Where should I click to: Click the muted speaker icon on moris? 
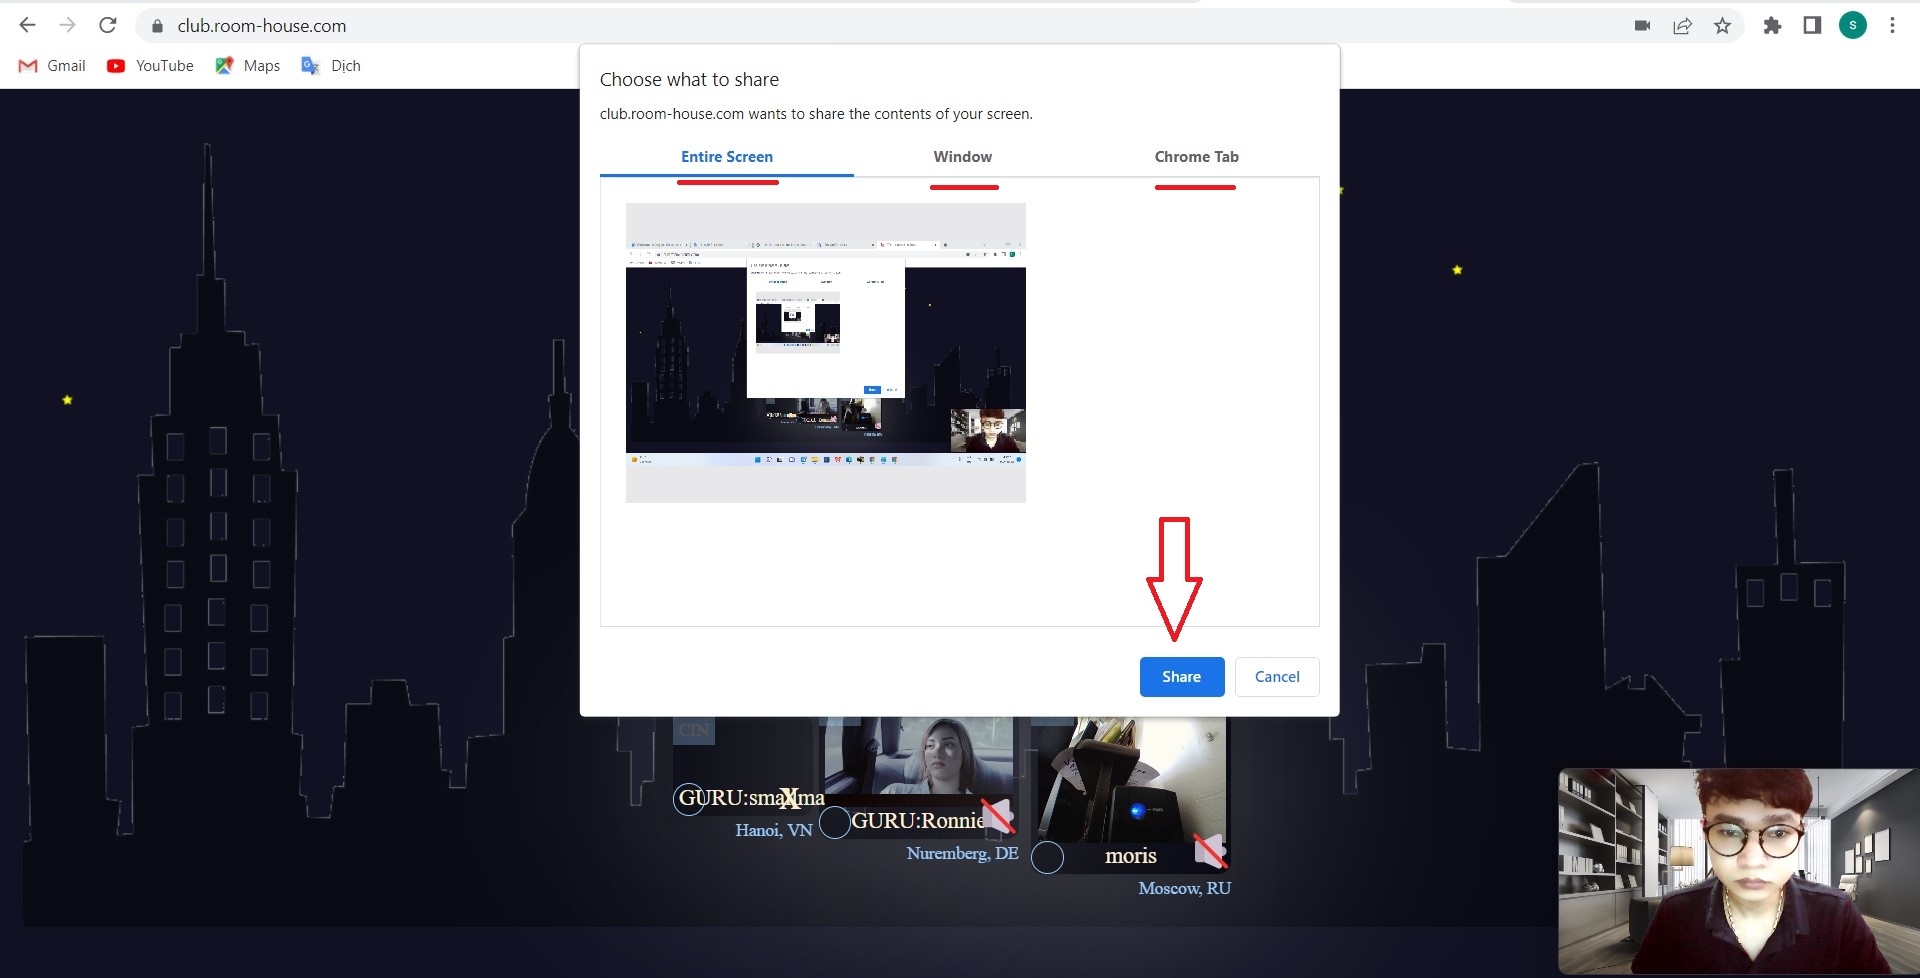pyautogui.click(x=1210, y=851)
